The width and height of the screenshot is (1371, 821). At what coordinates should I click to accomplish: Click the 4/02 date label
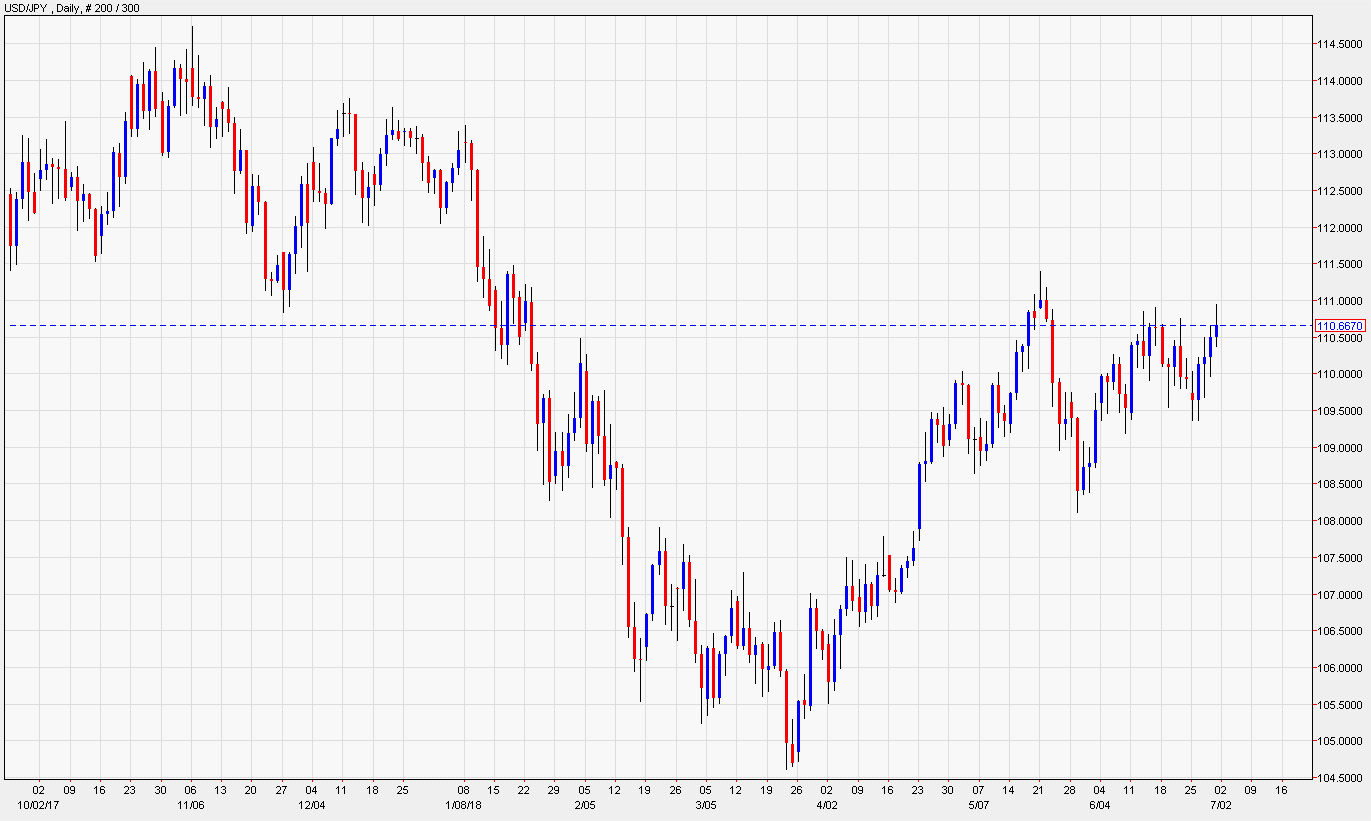pyautogui.click(x=827, y=805)
